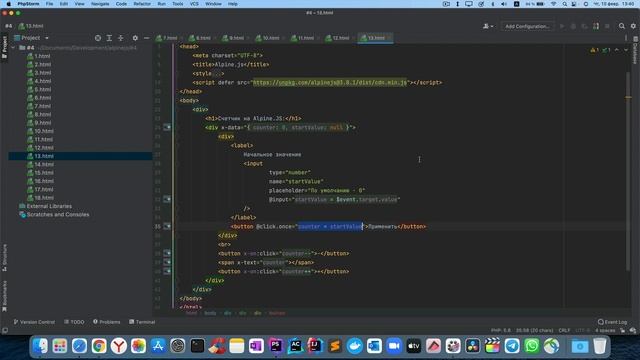Go to next highlighted error arrow
The height and width of the screenshot is (360, 640).
(x=626, y=50)
